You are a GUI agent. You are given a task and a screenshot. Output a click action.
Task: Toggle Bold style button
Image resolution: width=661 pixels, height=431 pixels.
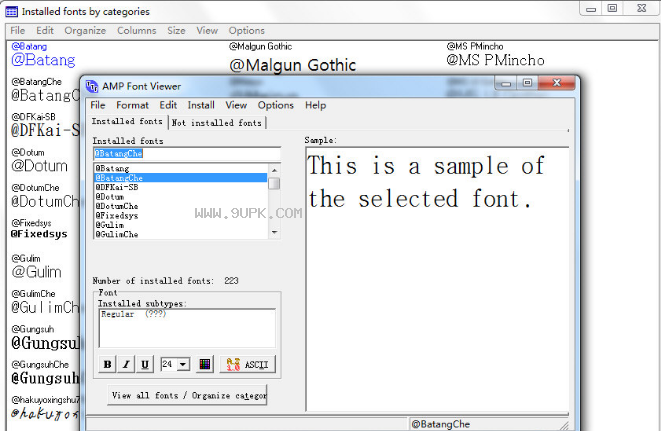pos(107,364)
